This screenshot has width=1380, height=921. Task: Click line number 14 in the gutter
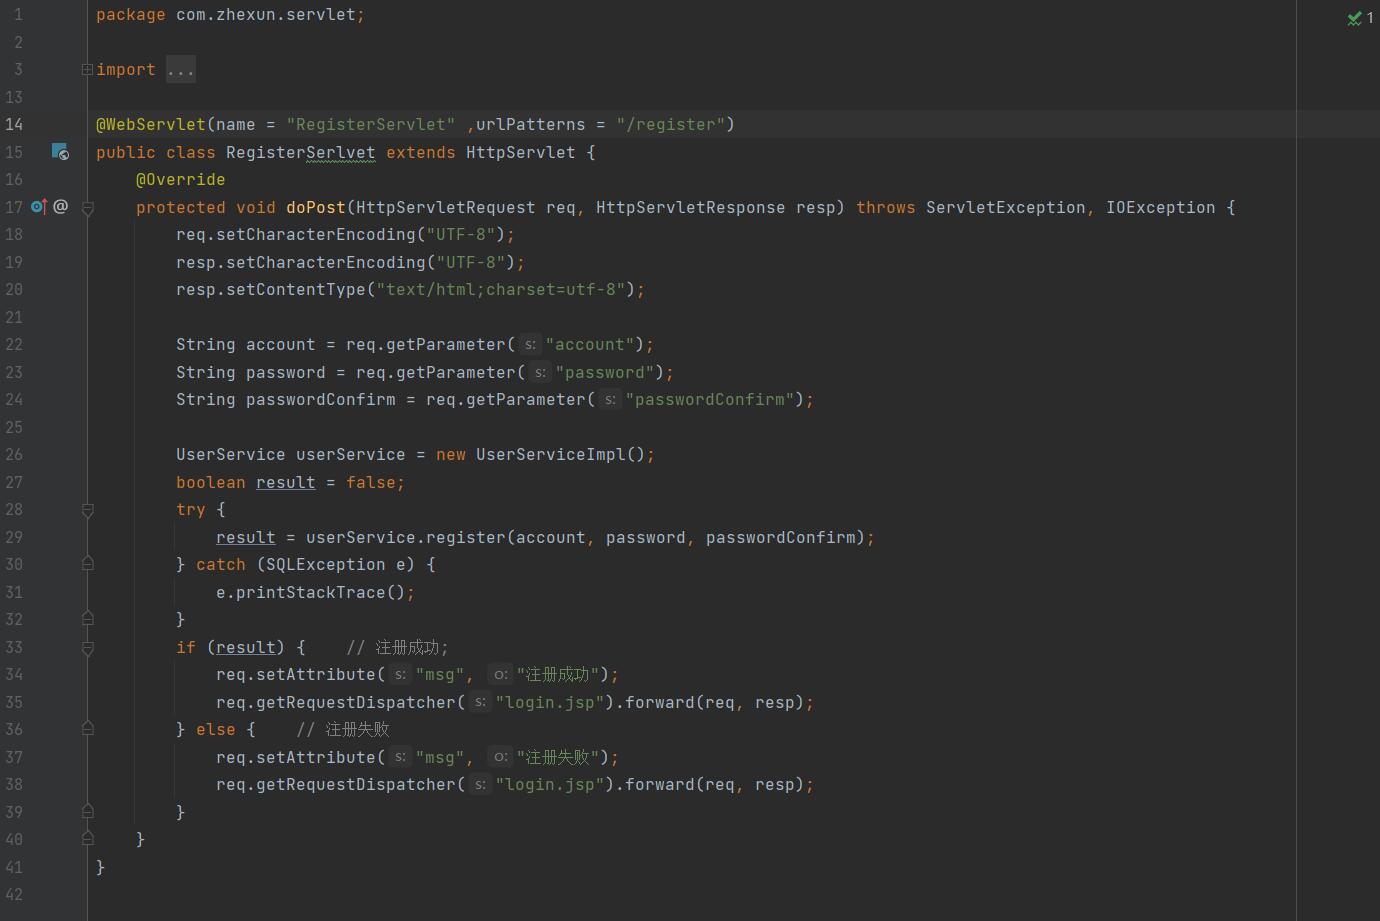[x=14, y=125]
